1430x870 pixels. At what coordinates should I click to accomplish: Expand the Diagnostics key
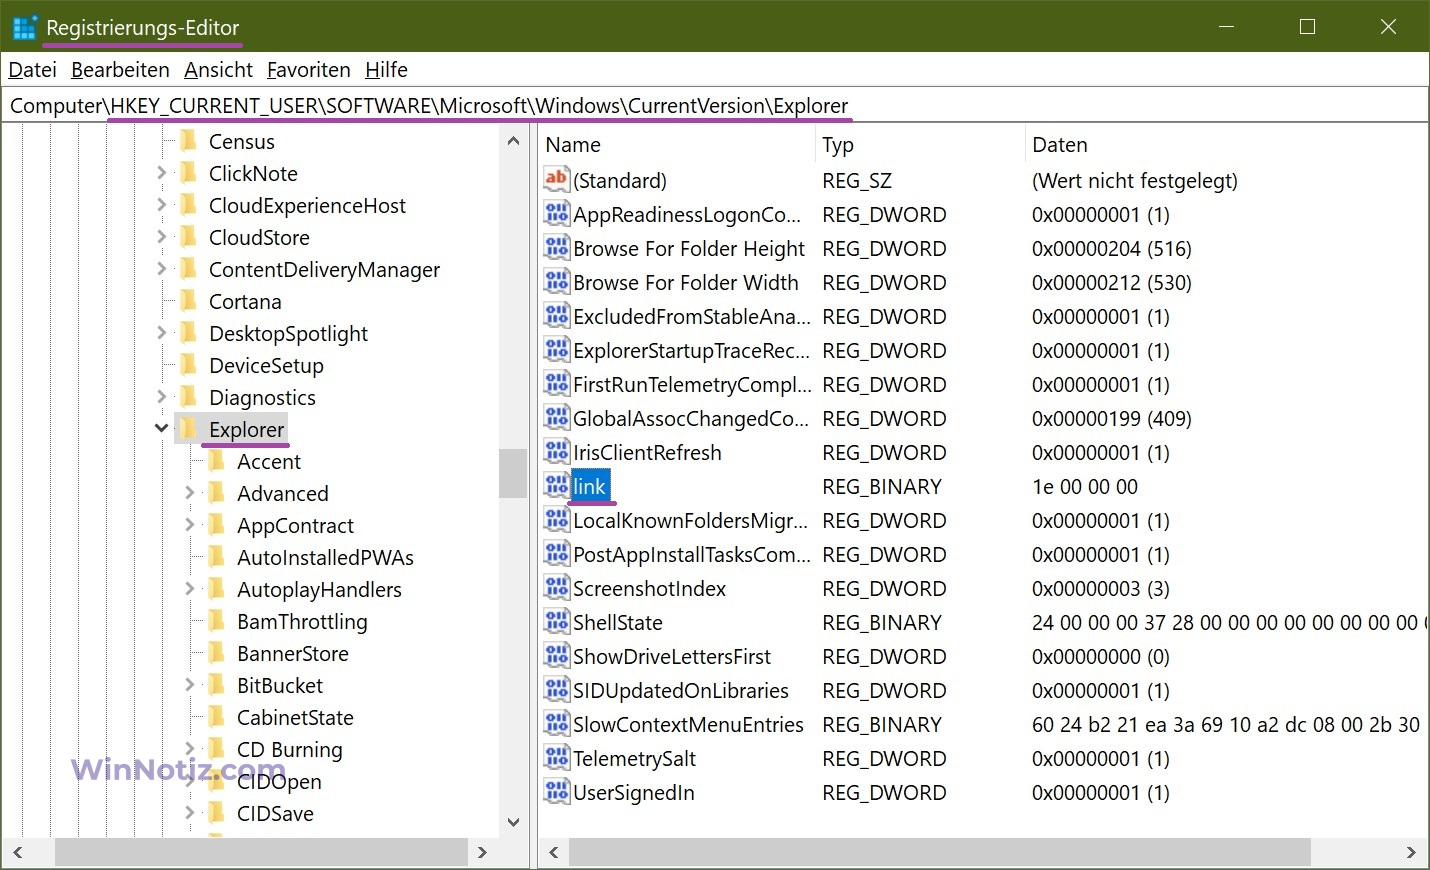pyautogui.click(x=161, y=397)
